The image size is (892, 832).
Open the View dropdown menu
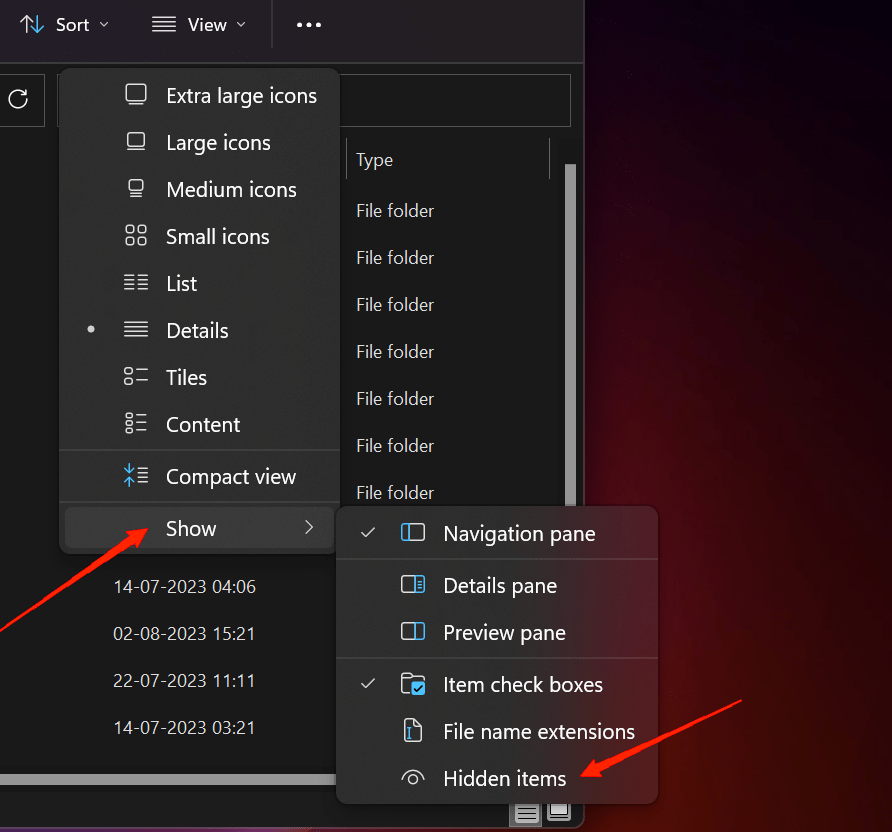pyautogui.click(x=198, y=25)
